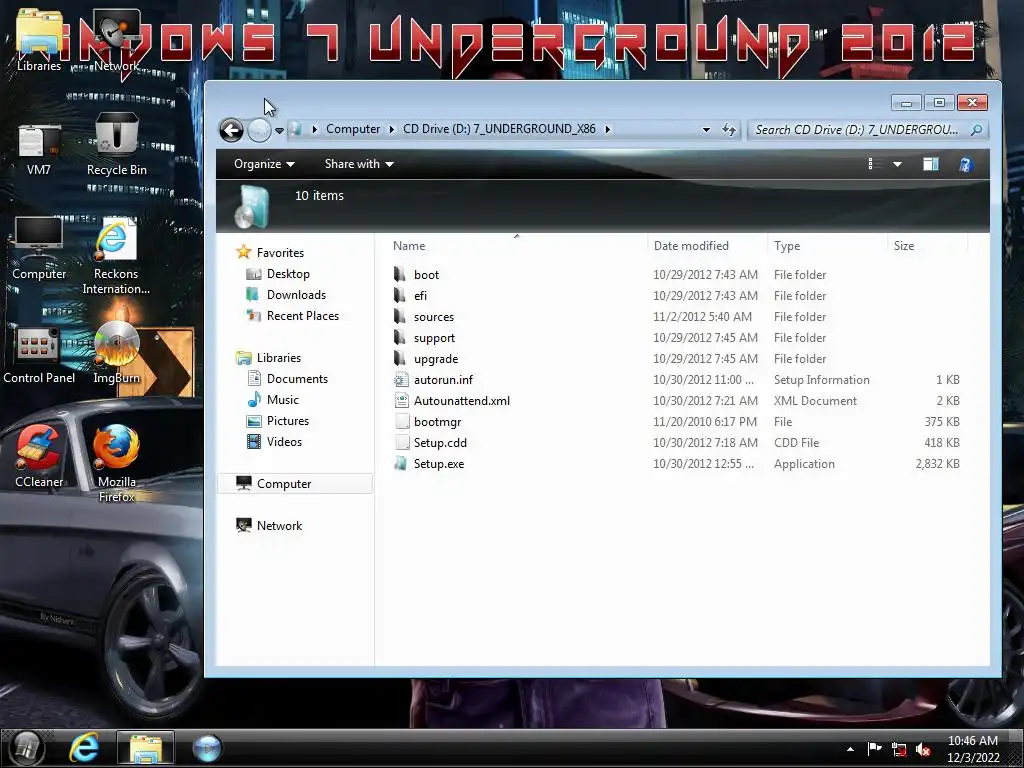Click the 375 KB size cell
The width and height of the screenshot is (1024, 768).
point(942,422)
